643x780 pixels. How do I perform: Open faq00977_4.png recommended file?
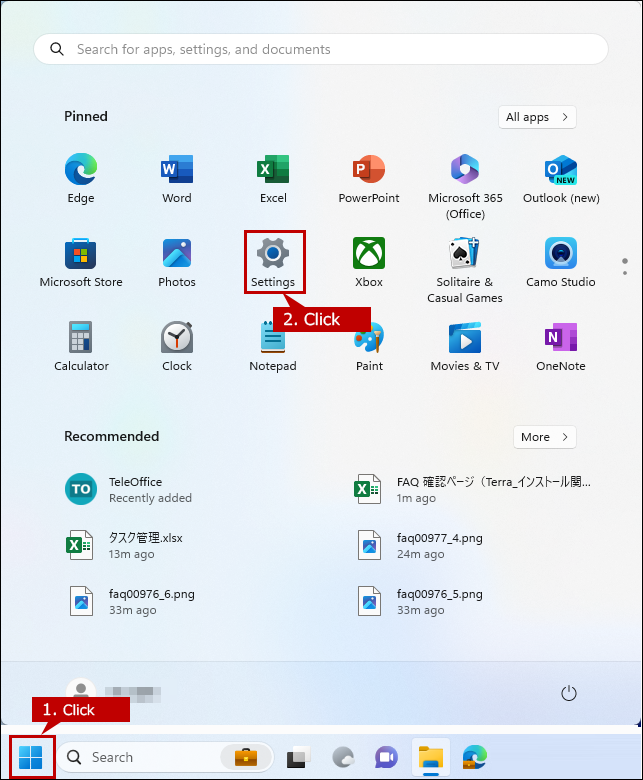click(x=419, y=545)
